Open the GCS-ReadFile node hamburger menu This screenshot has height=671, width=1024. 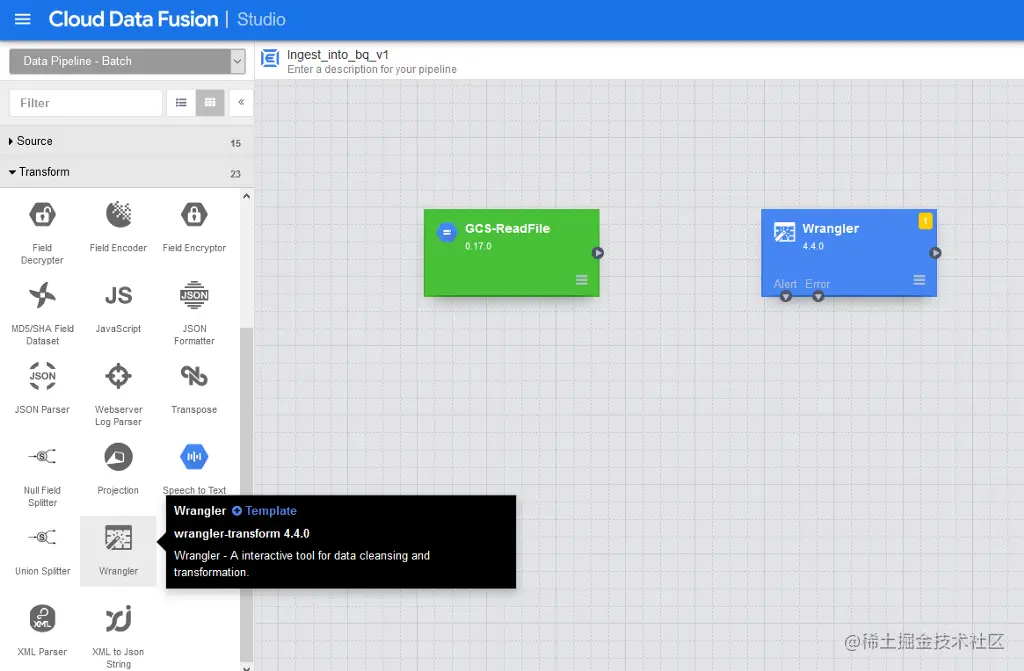tap(582, 280)
